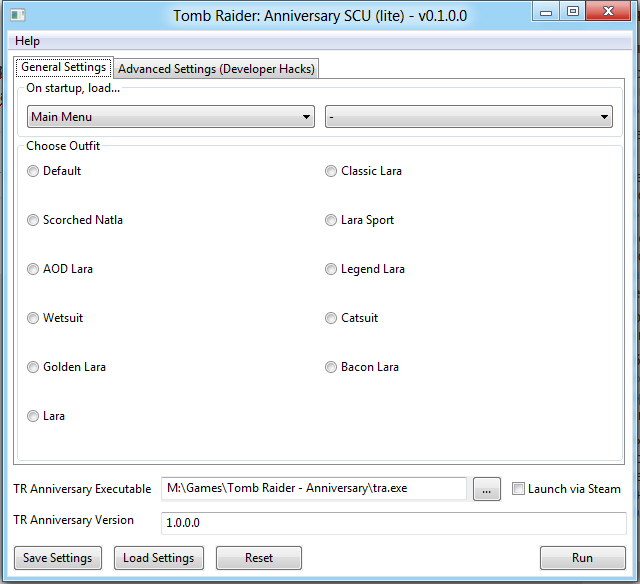The width and height of the screenshot is (640, 584).
Task: Click the 'On startup, load...' group label
Action: 73,88
